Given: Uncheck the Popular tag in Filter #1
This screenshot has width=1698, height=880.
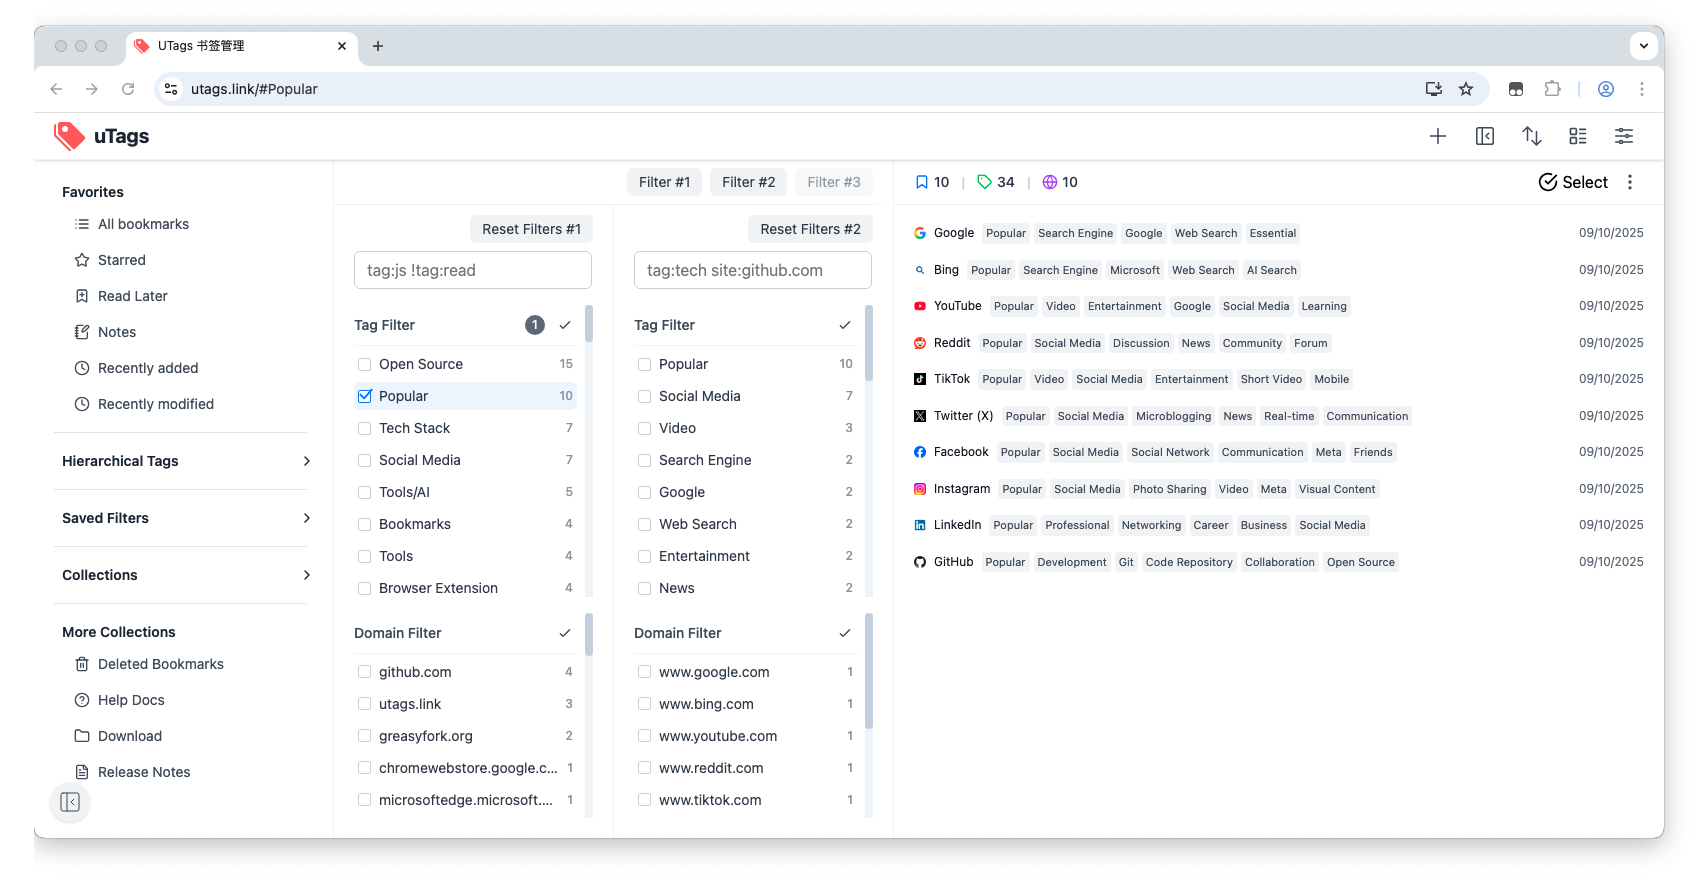Looking at the screenshot, I should click(365, 396).
